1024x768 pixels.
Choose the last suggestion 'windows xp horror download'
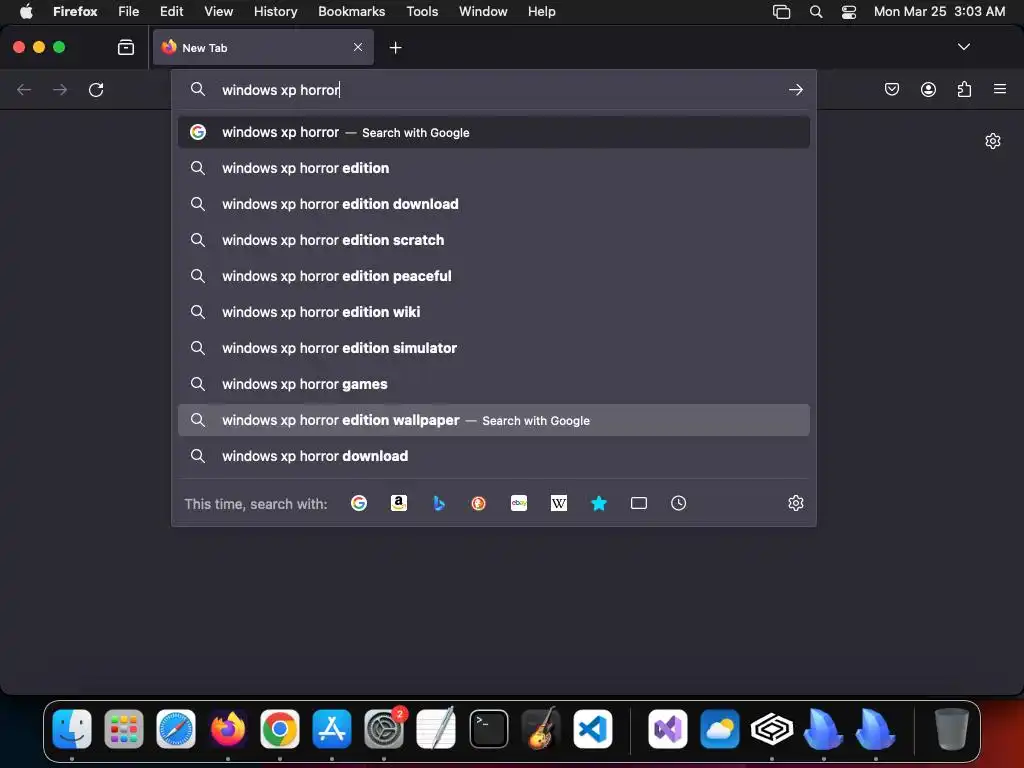click(494, 456)
